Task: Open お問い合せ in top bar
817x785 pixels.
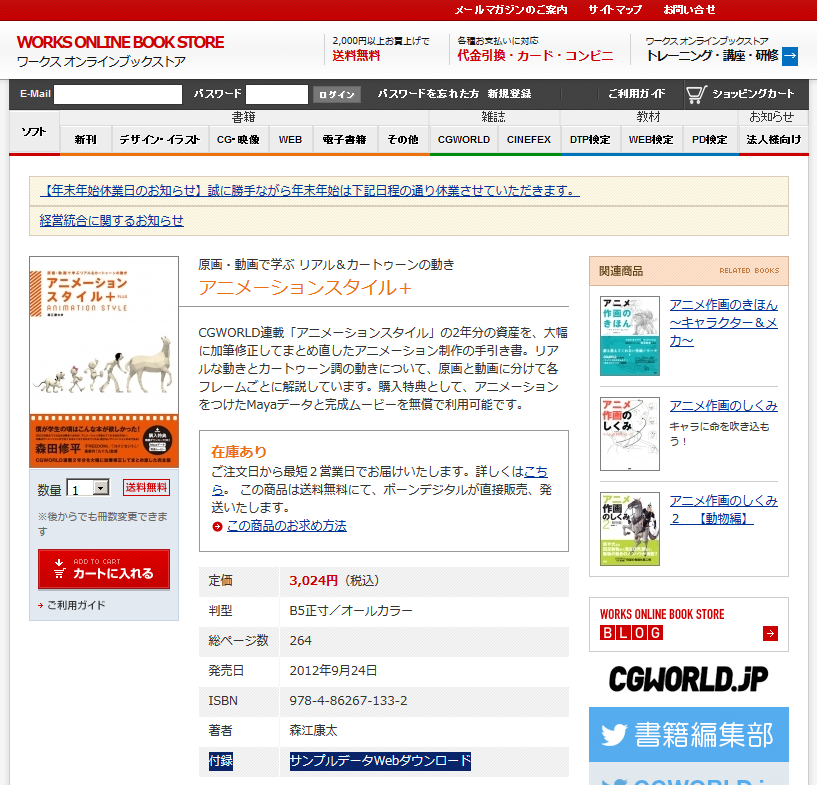Action: pyautogui.click(x=689, y=10)
